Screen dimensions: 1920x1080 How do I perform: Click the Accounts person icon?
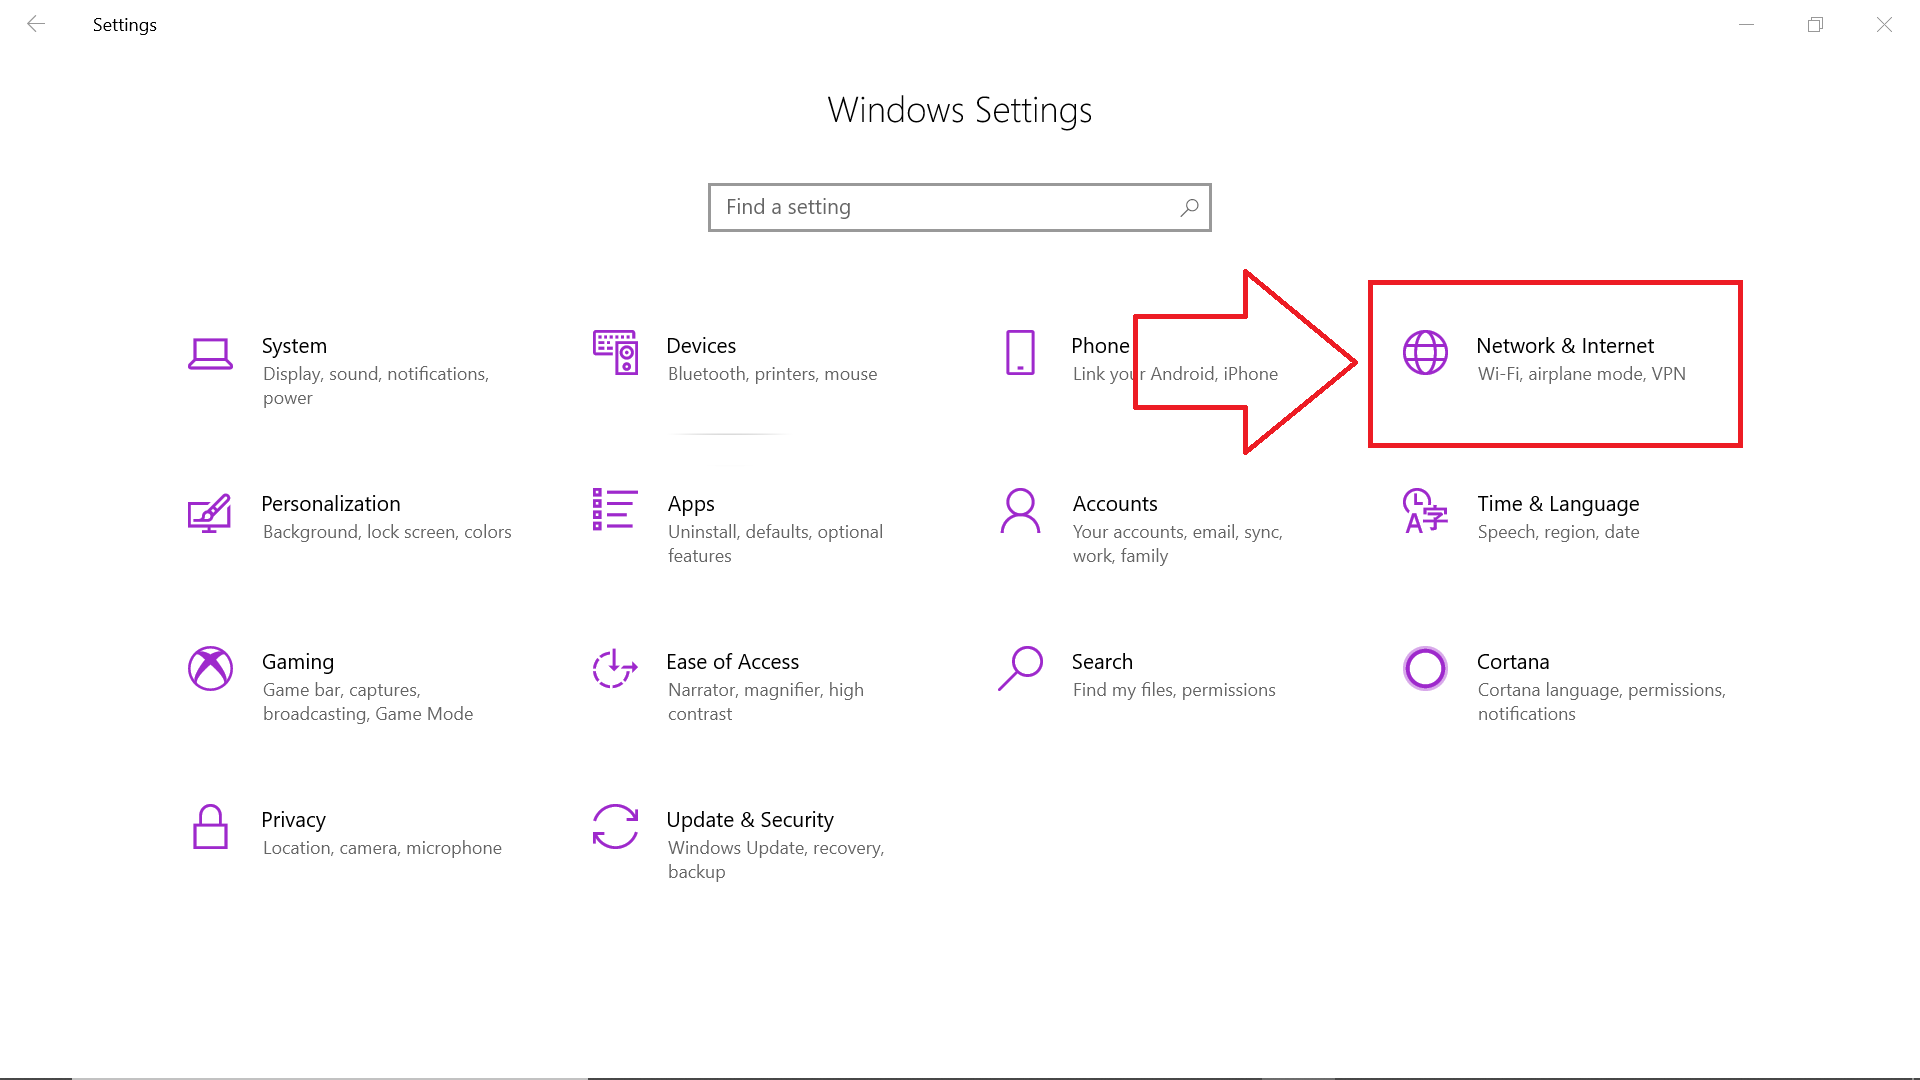coord(1020,511)
